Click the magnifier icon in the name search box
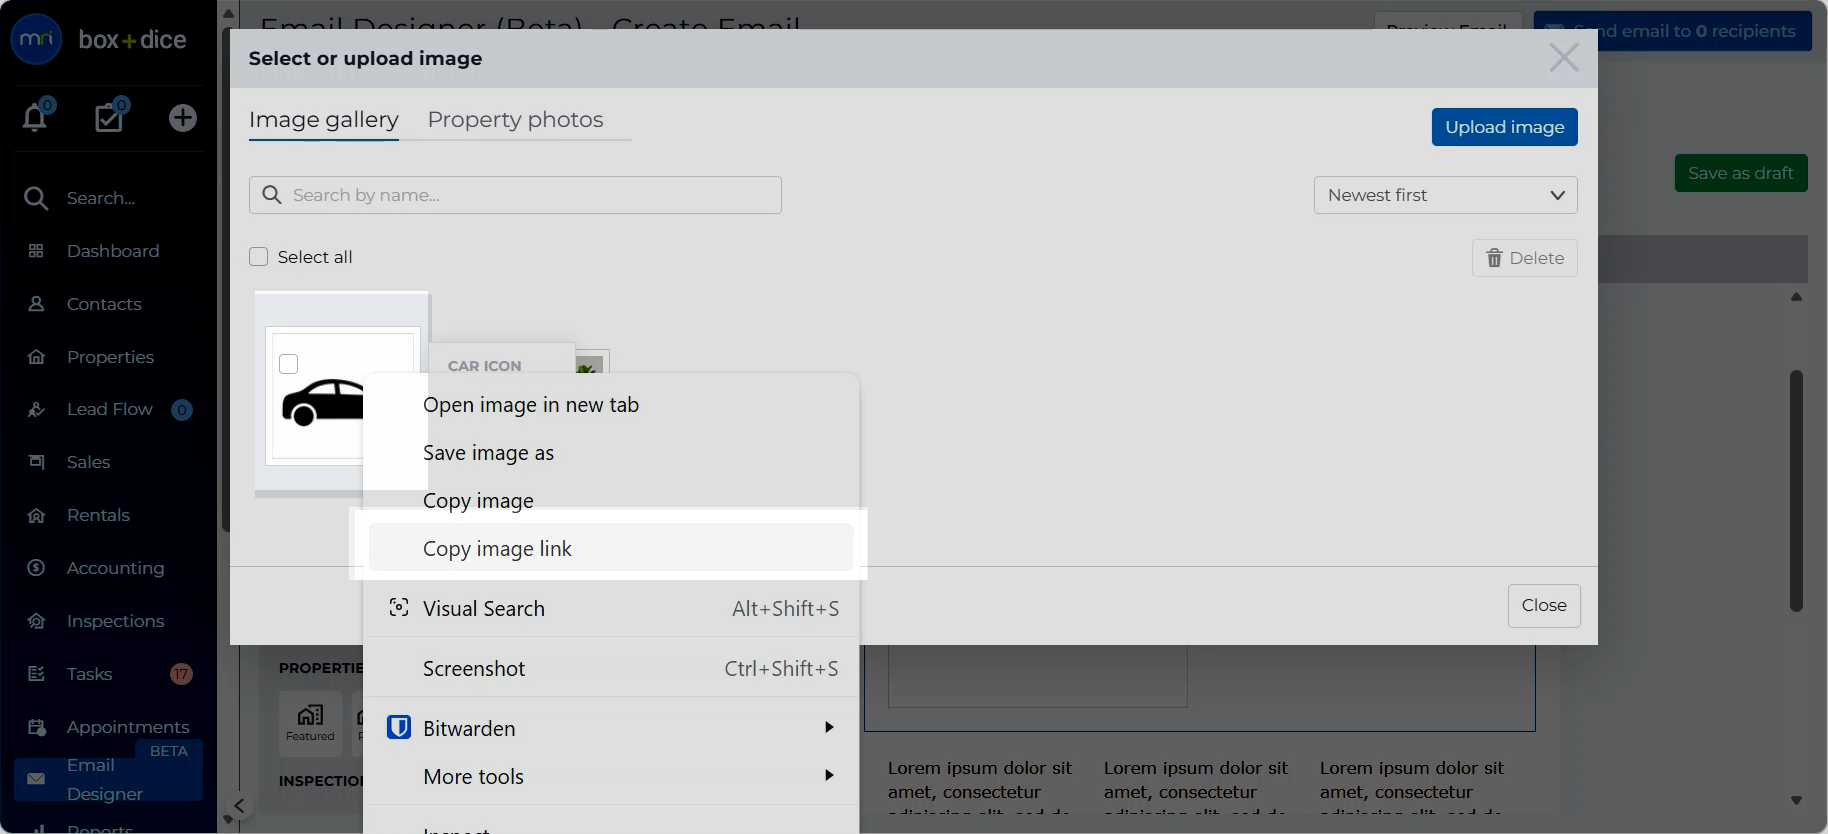Image resolution: width=1828 pixels, height=834 pixels. 272,195
